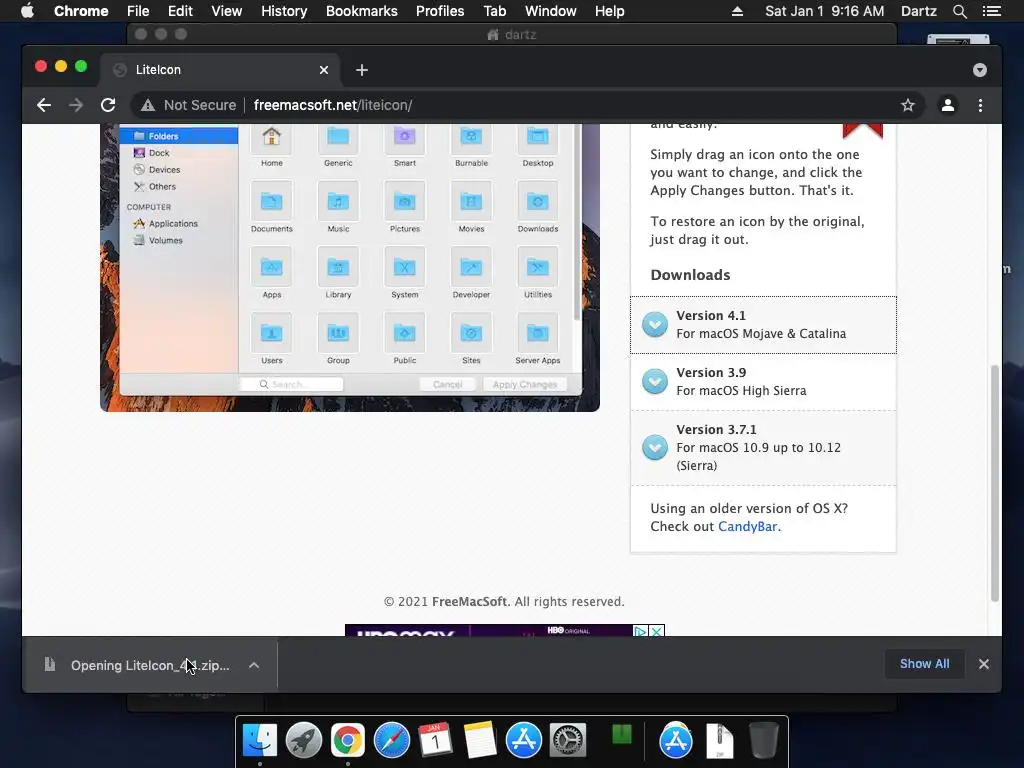Open the Applications folder in the Dock
Screen dimensions: 1024x768
pos(676,740)
